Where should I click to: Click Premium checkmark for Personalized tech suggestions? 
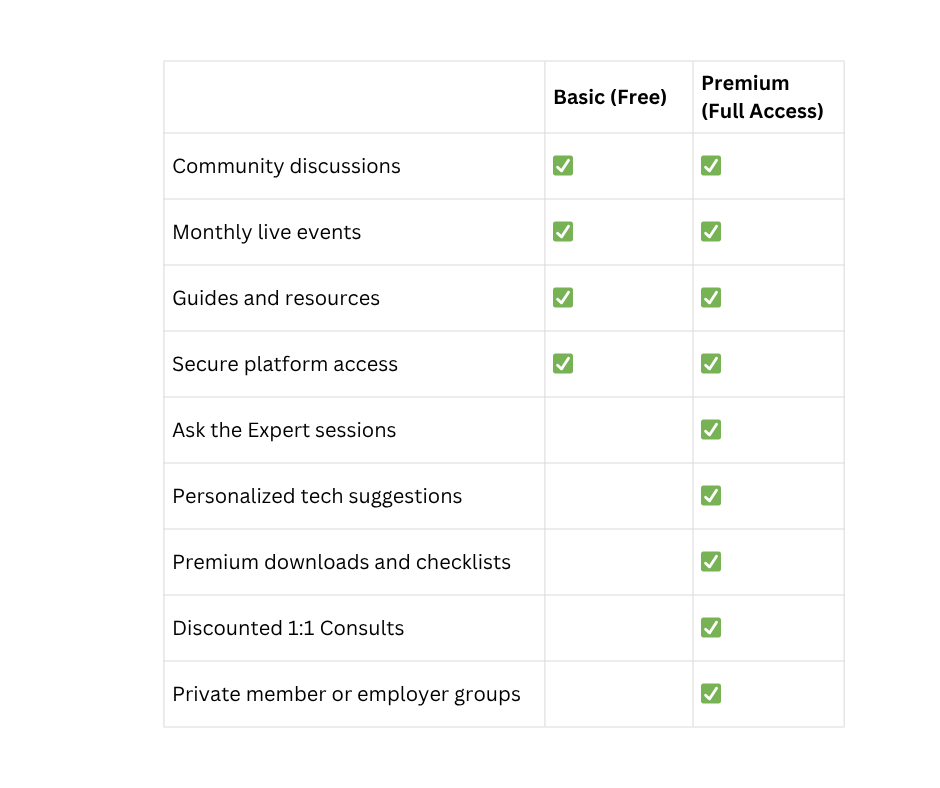[710, 495]
